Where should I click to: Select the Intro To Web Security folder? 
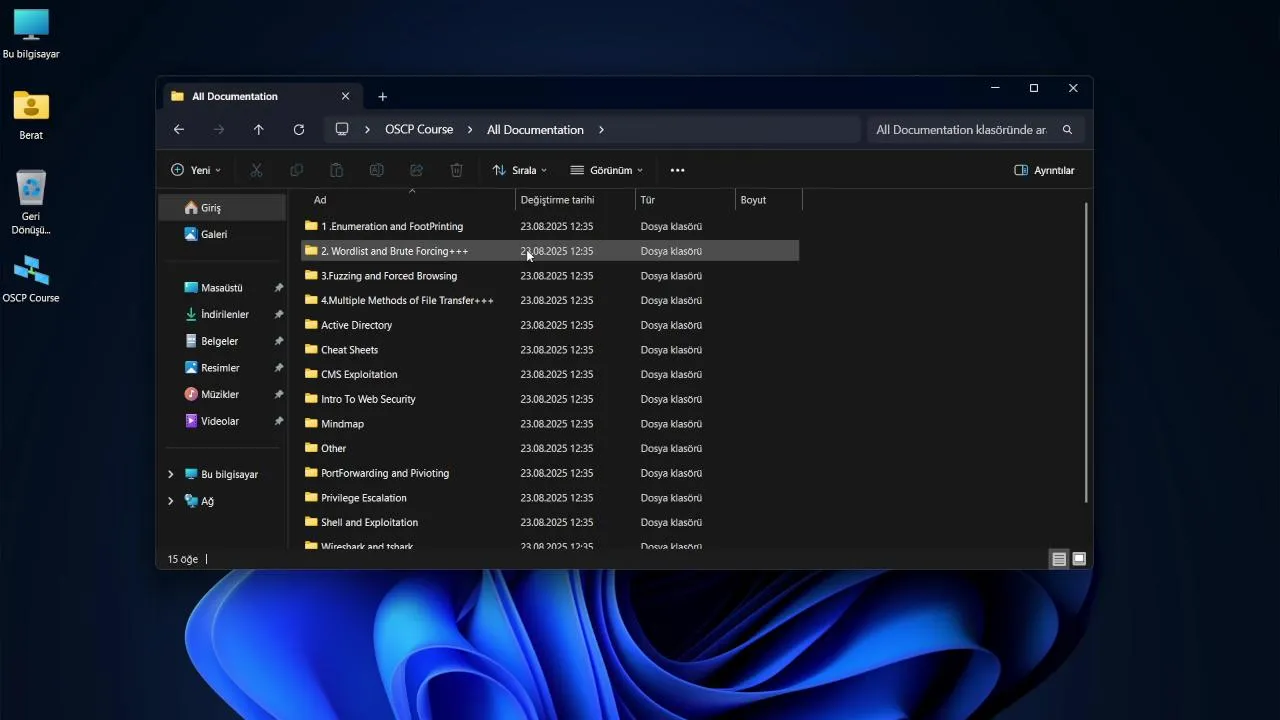(550, 399)
